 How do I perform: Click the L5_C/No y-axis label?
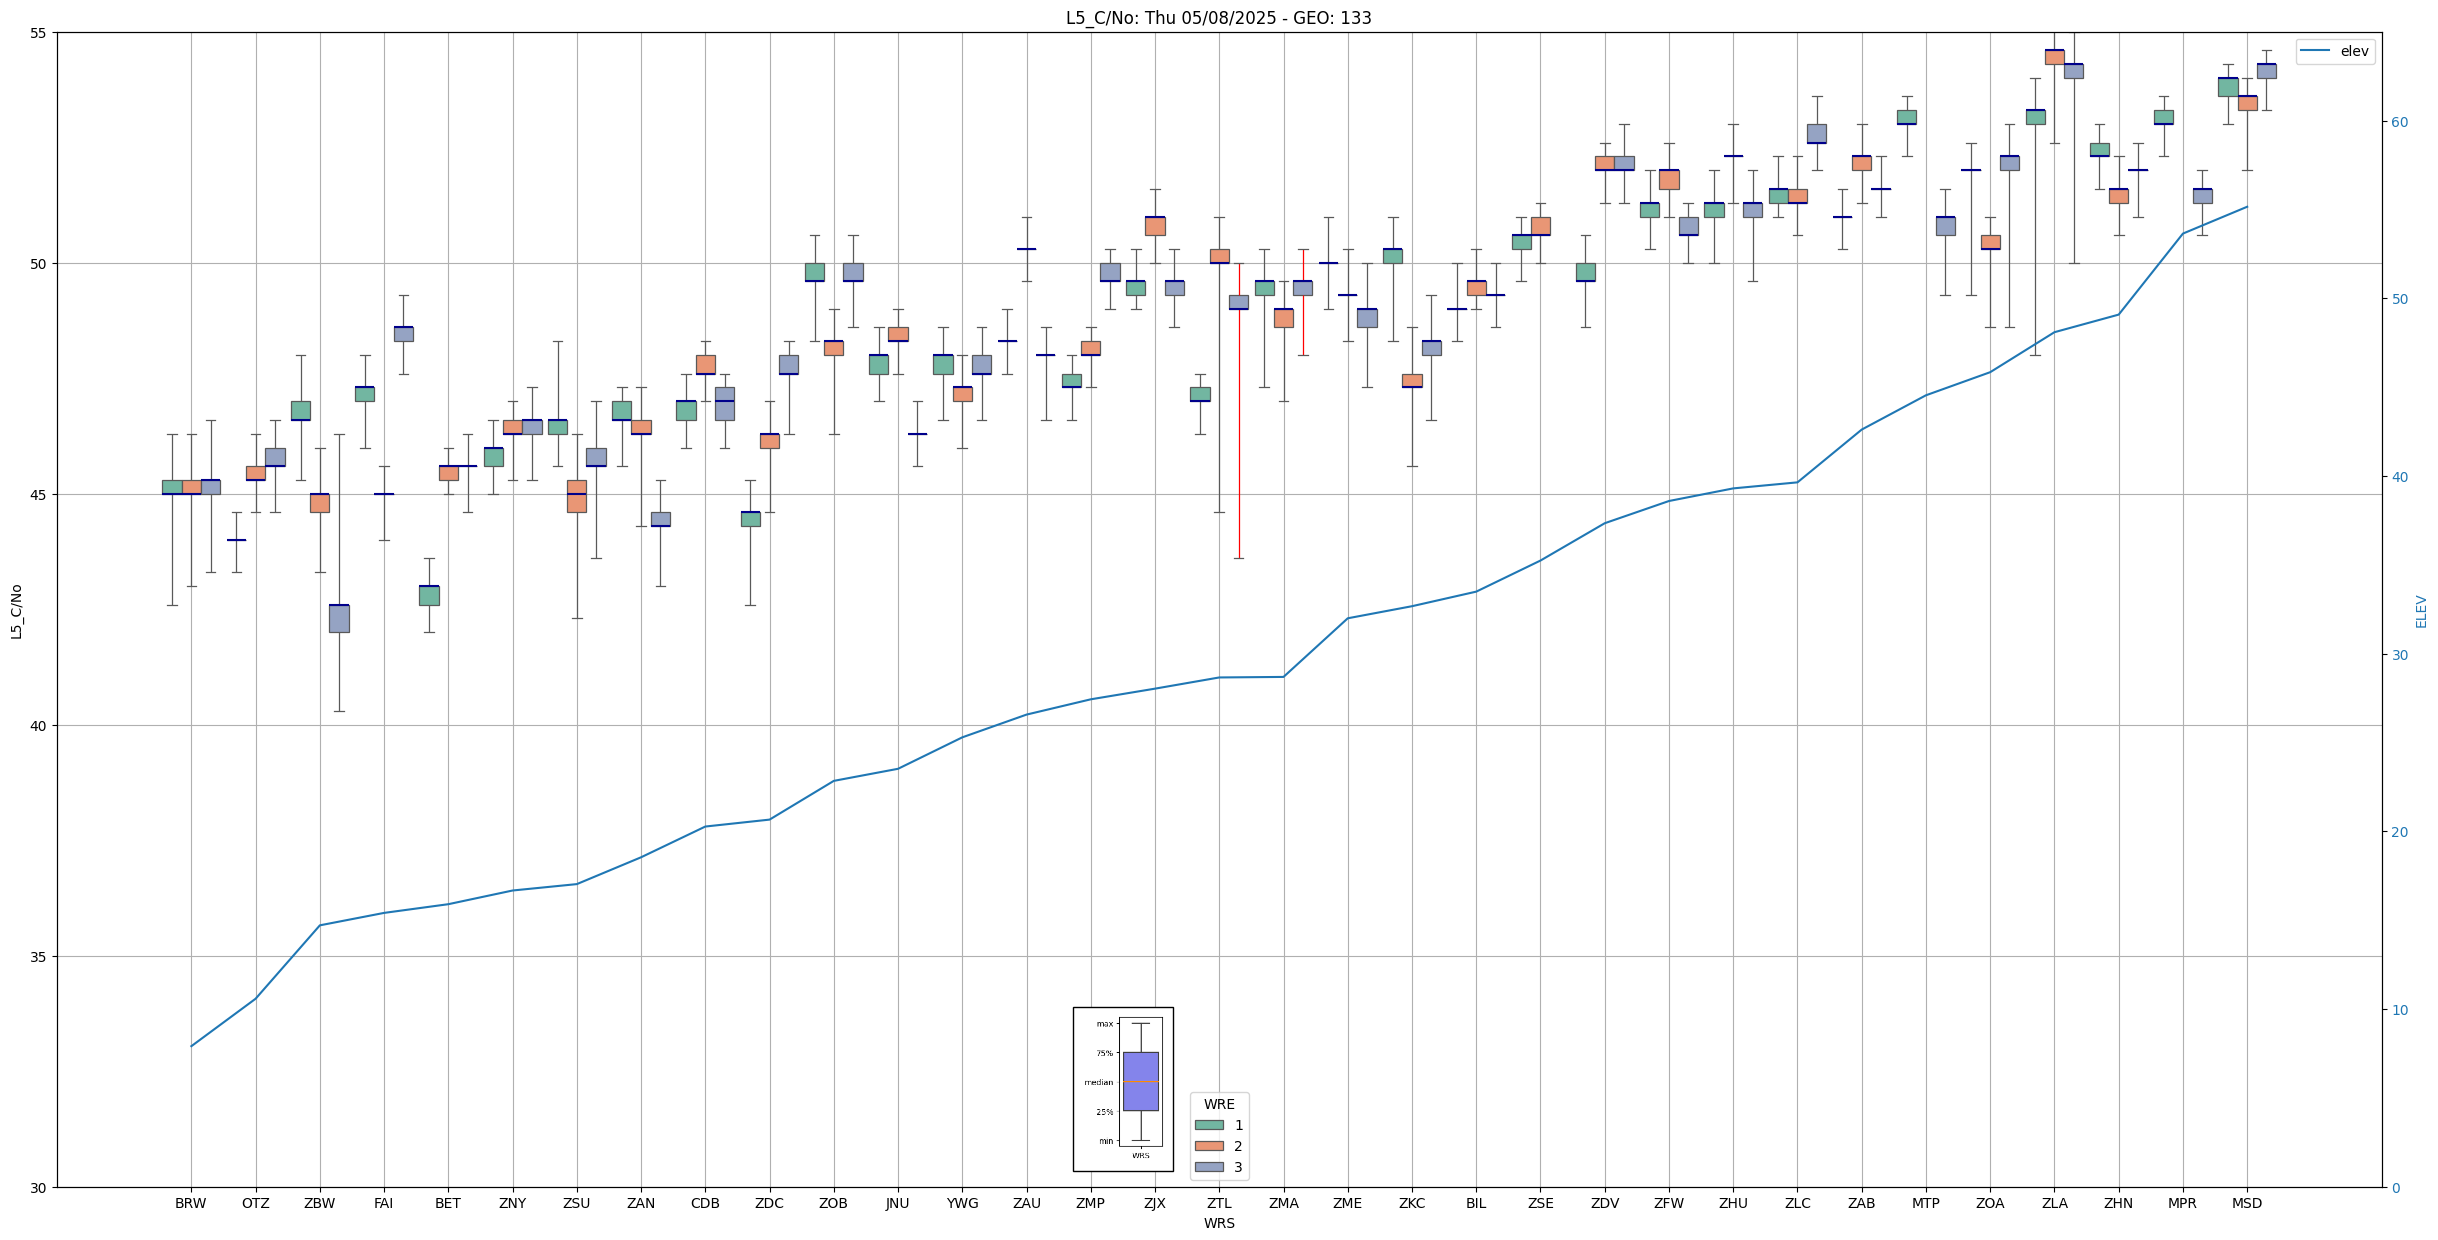click(x=16, y=612)
